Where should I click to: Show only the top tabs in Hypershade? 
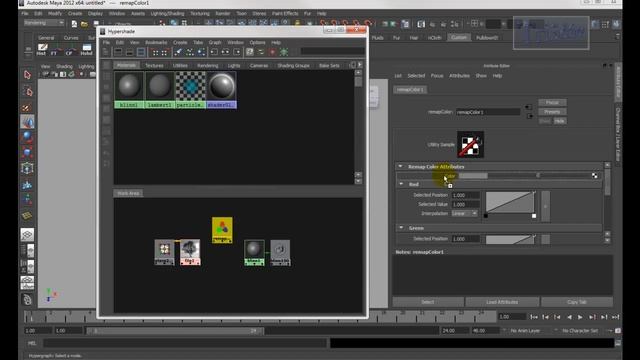pyautogui.click(x=118, y=52)
